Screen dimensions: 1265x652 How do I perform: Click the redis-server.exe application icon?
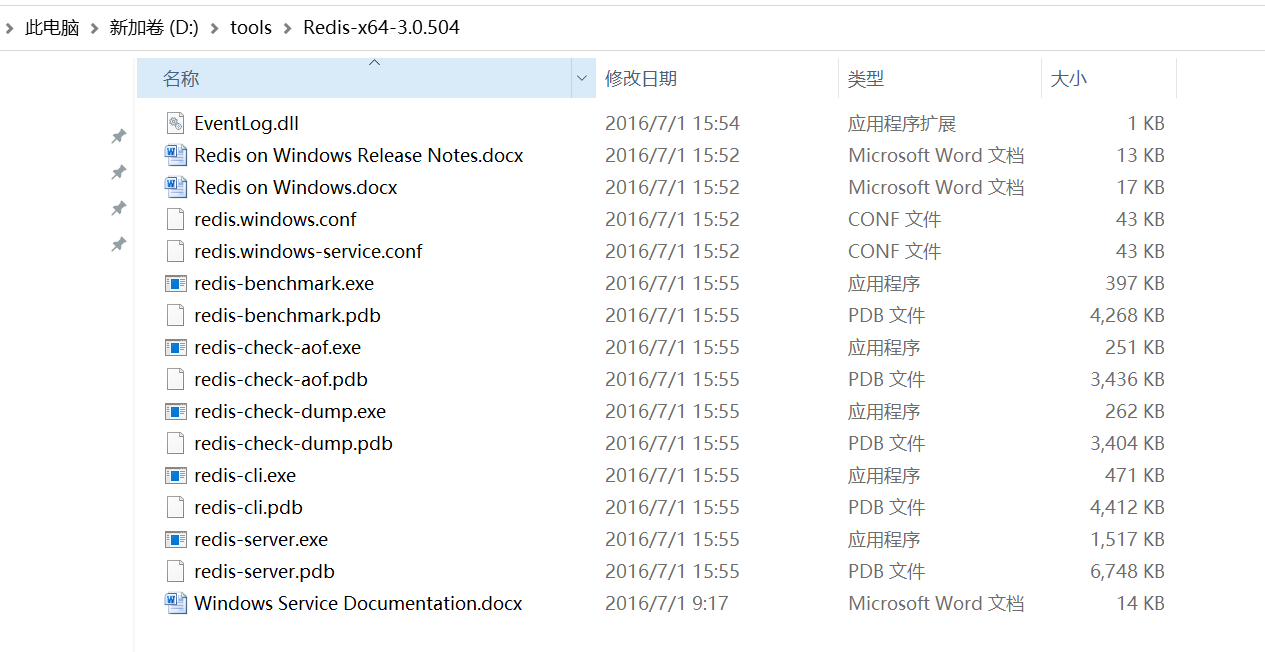[176, 539]
